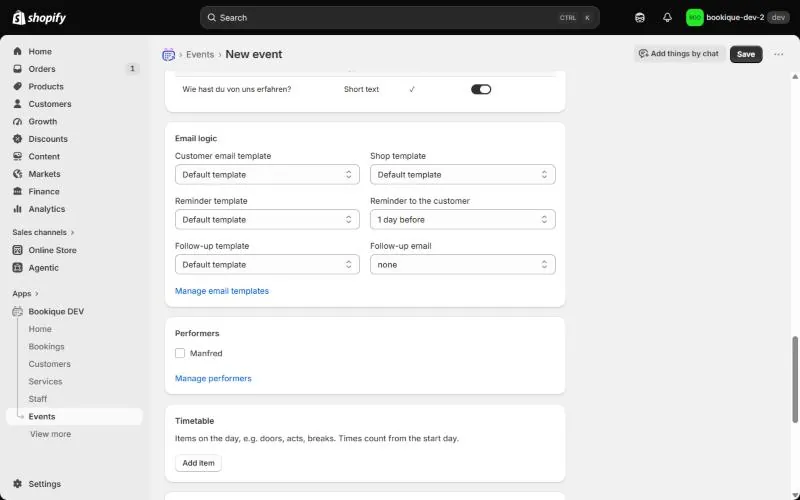Click the Home house icon in sidebar

tap(18, 52)
